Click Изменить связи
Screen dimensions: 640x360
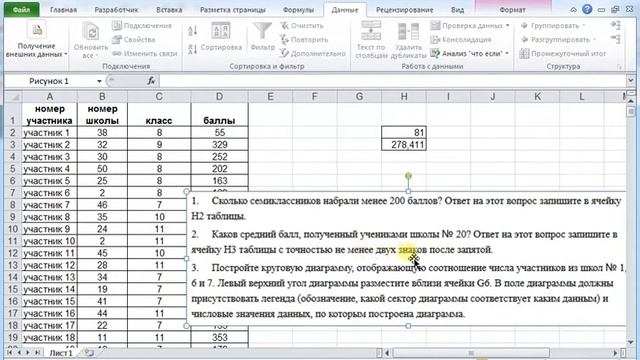pyautogui.click(x=144, y=53)
